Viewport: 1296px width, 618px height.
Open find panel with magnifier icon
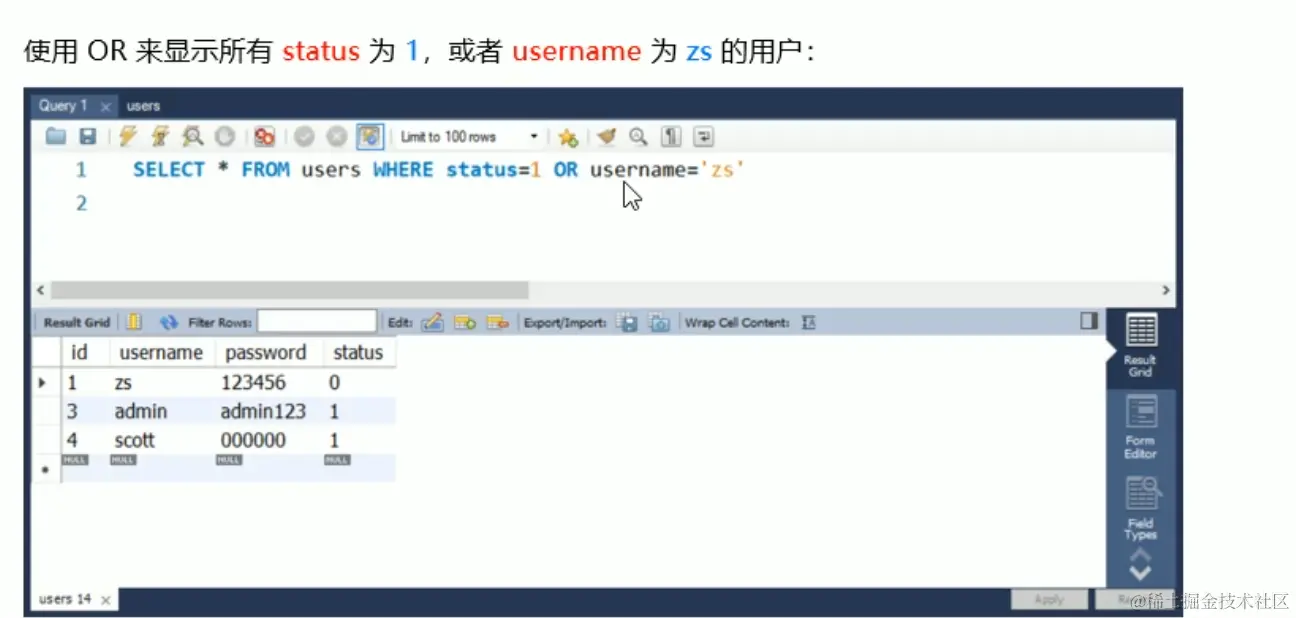[x=638, y=137]
